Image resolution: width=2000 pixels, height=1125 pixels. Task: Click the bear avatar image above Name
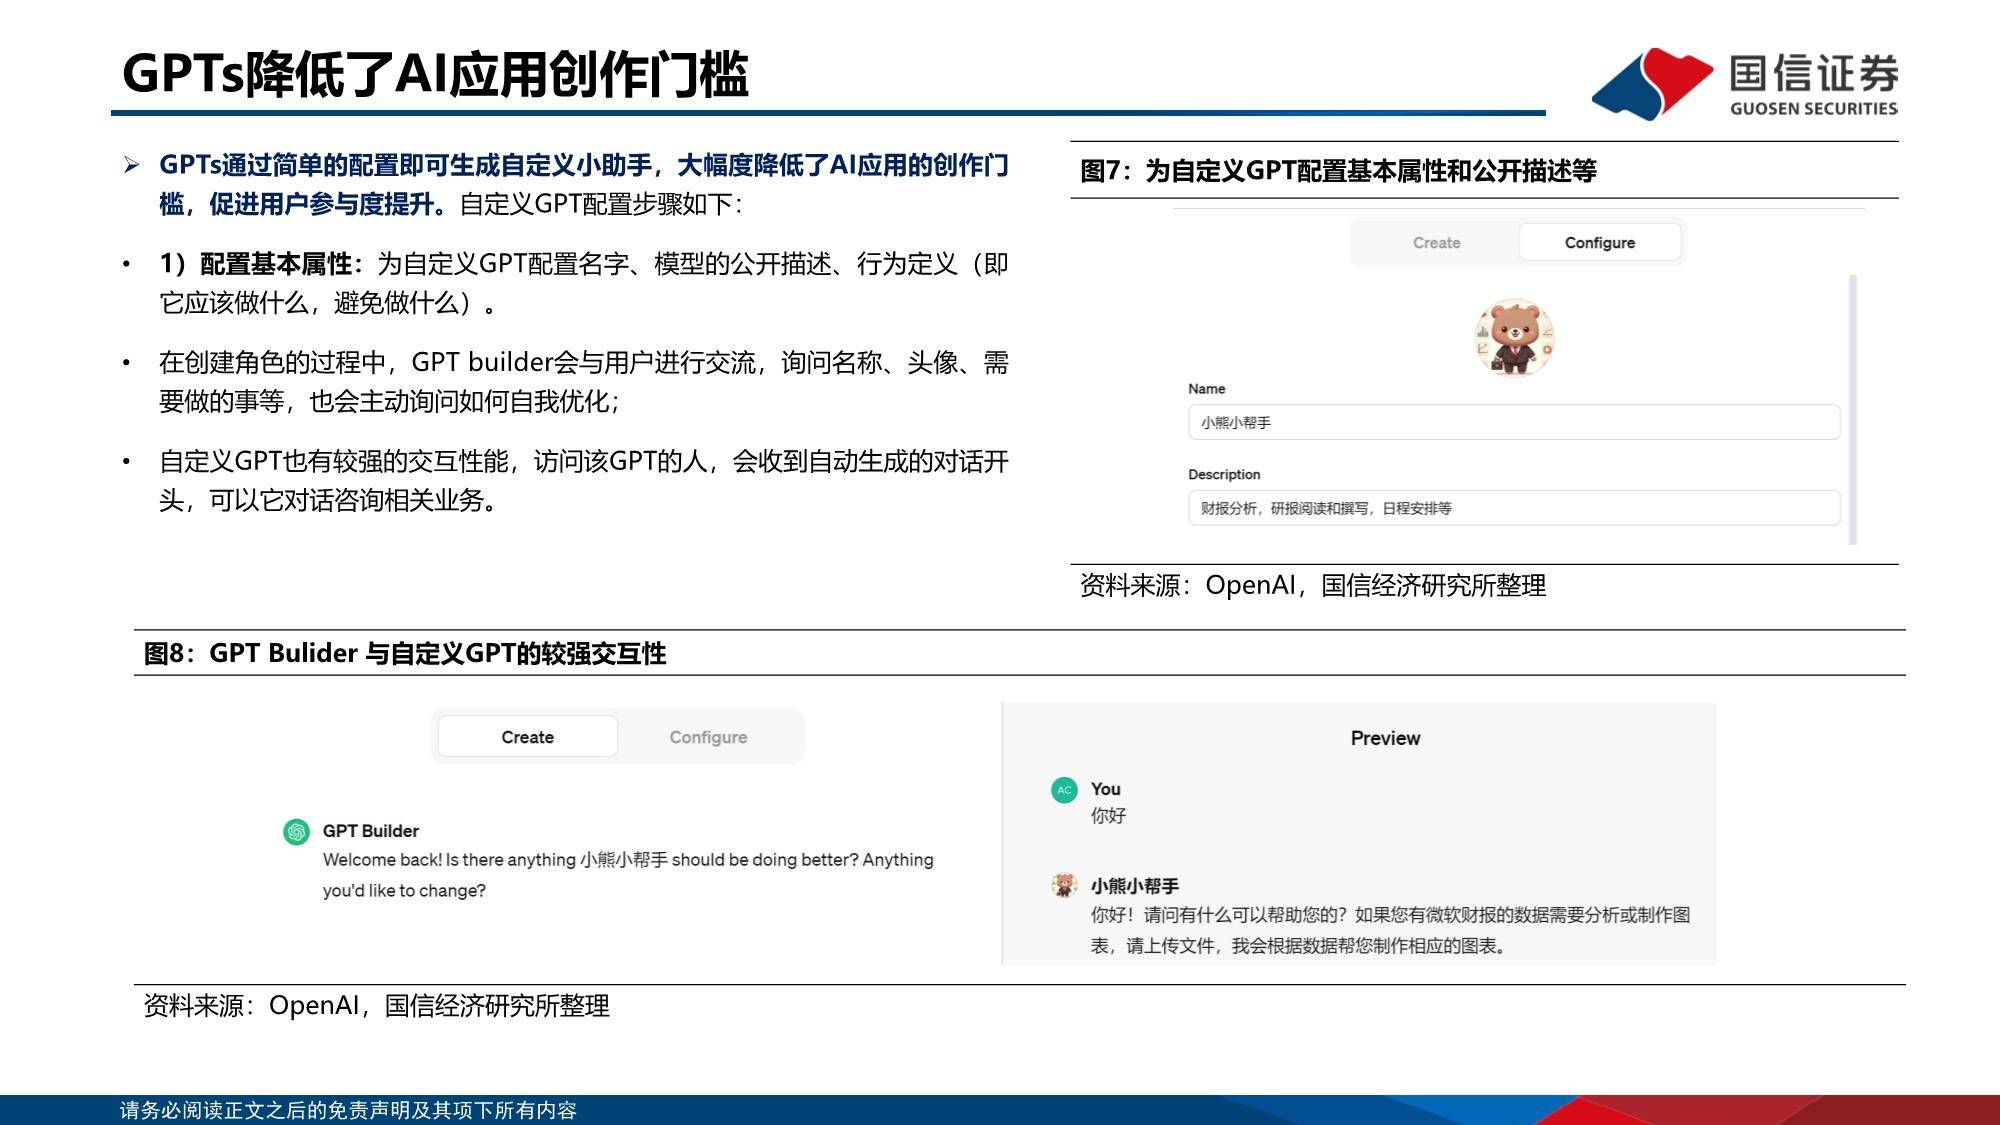point(1515,337)
